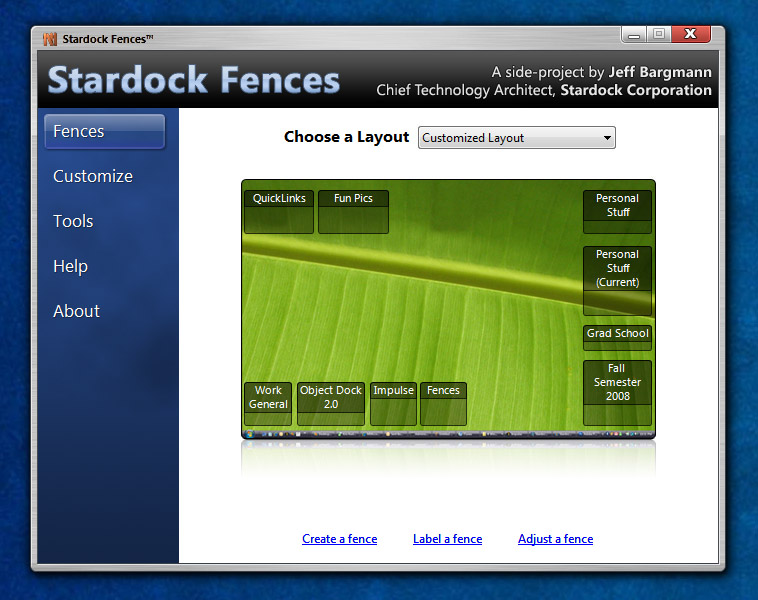Select the Grad School fence preview
This screenshot has height=600, width=758.
(617, 338)
